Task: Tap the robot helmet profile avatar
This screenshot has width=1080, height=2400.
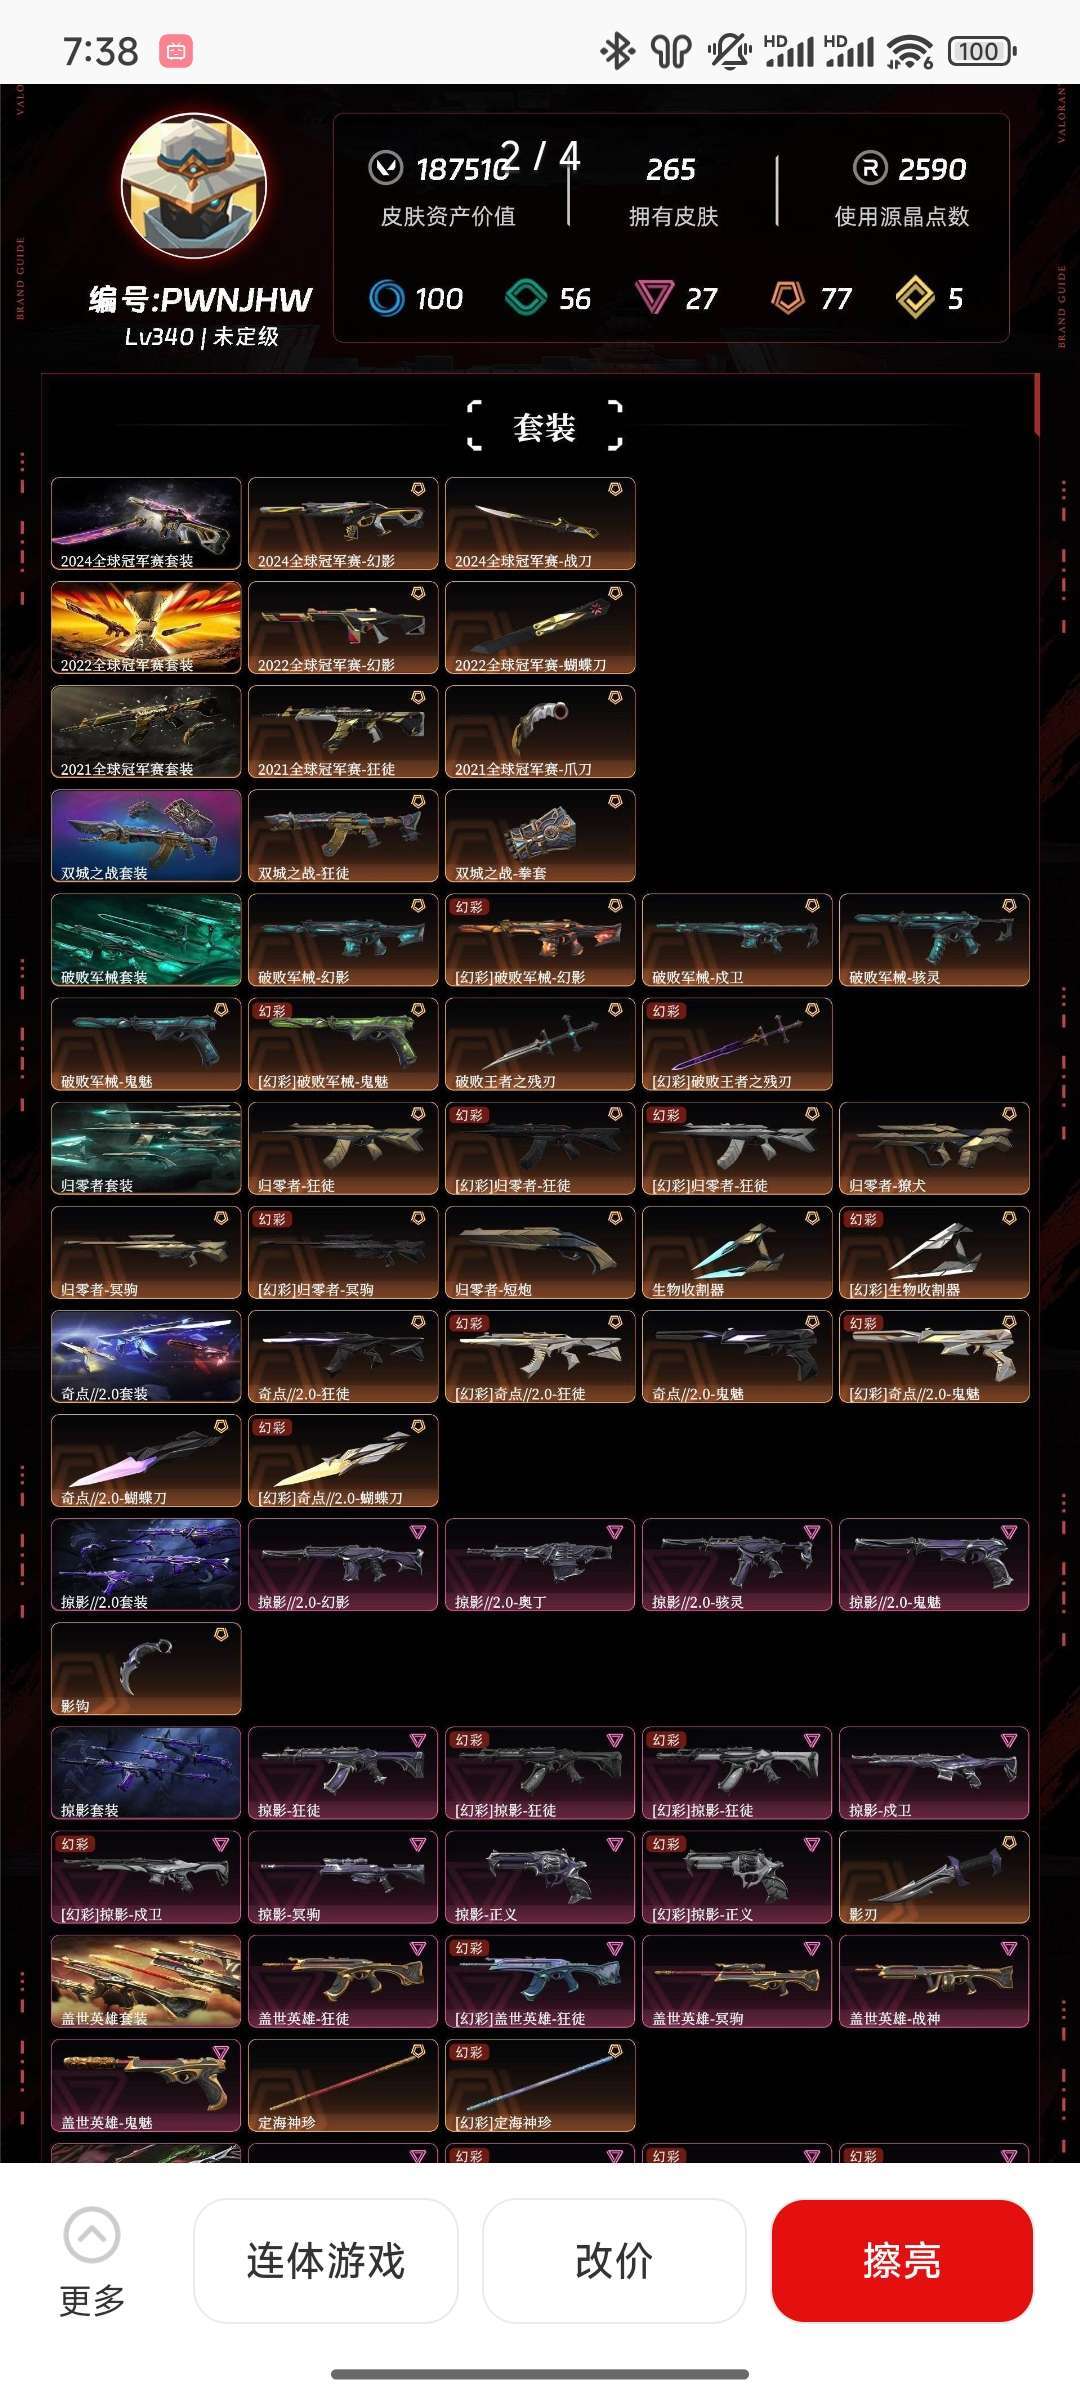Action: tap(194, 186)
